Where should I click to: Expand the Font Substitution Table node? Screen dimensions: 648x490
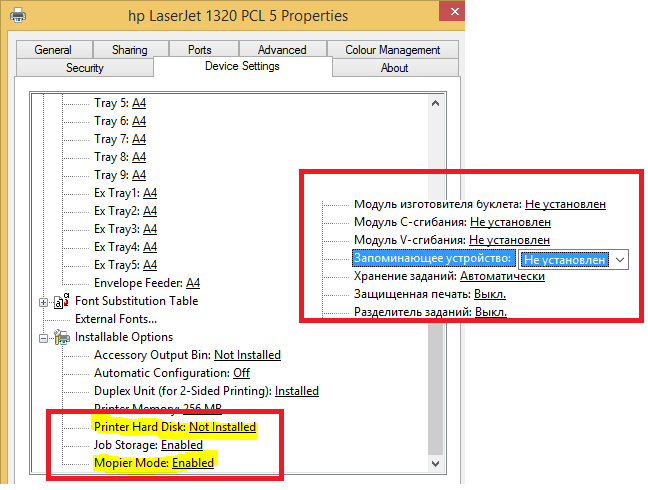coord(43,302)
